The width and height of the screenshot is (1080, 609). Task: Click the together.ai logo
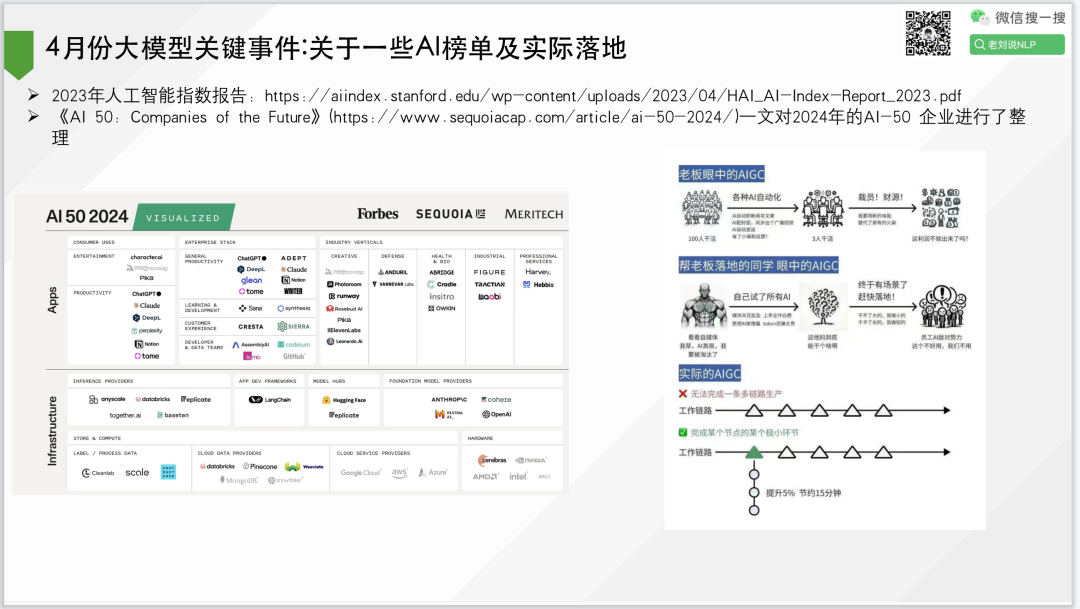(125, 415)
